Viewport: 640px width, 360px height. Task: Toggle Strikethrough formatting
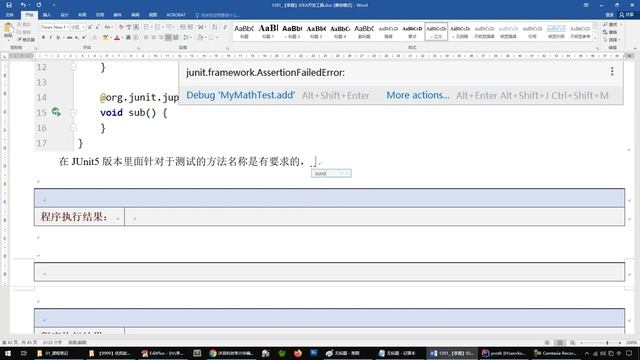[x=69, y=38]
